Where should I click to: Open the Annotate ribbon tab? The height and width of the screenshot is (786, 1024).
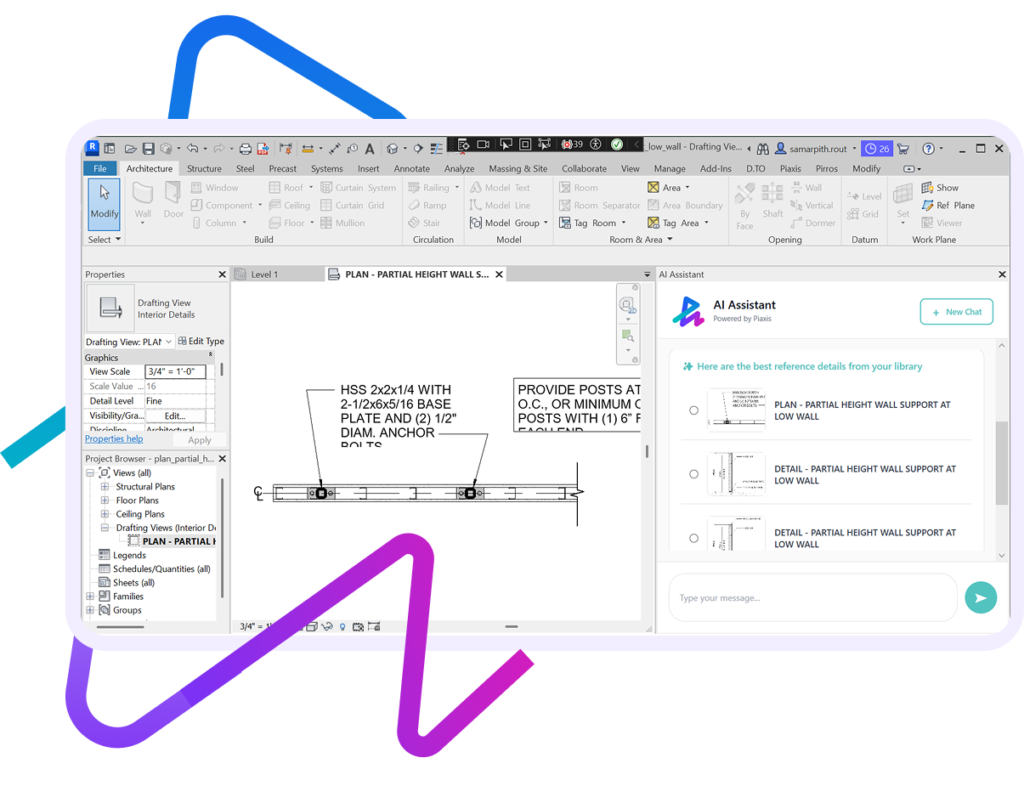(412, 169)
